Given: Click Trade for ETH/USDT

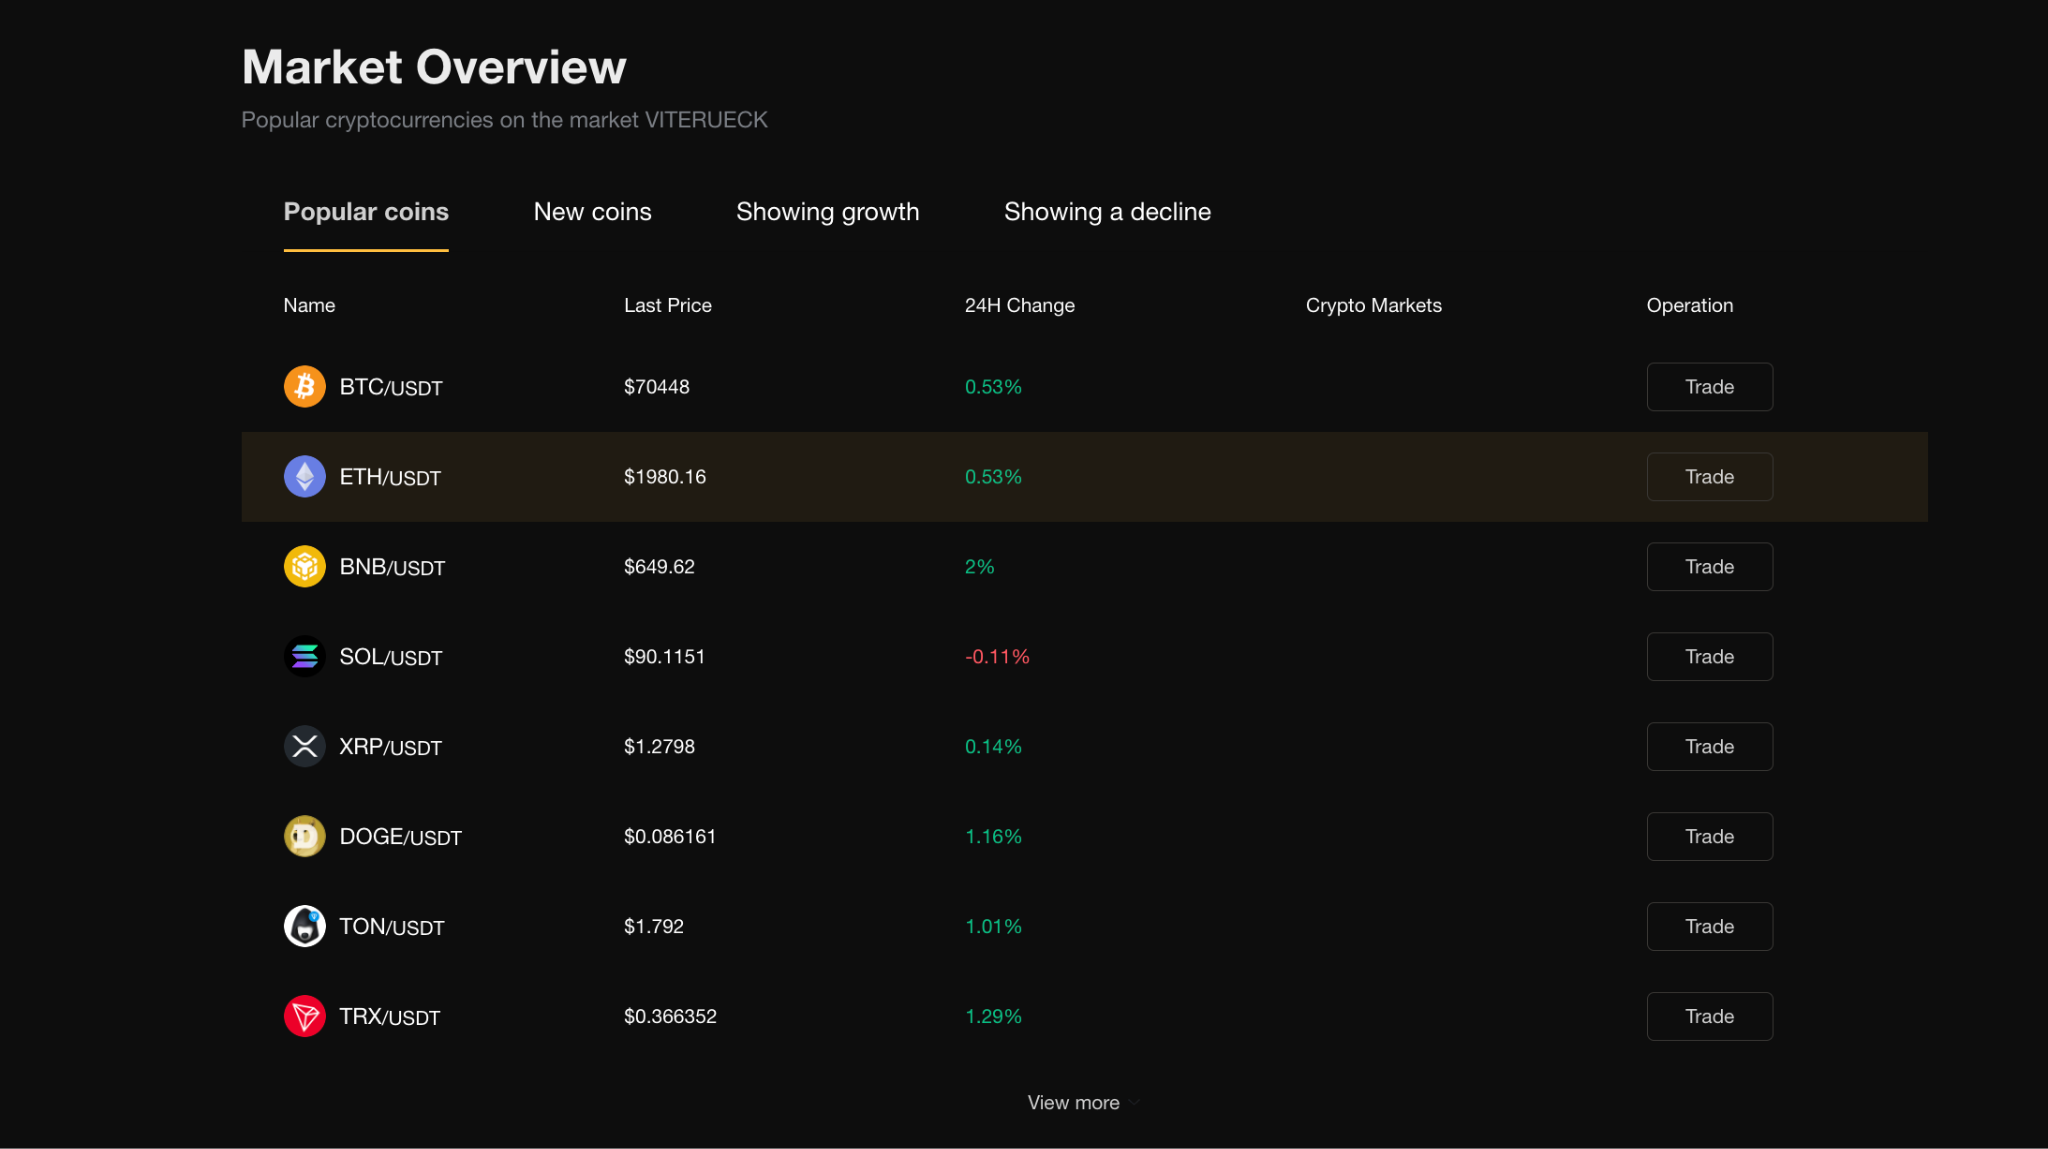Looking at the screenshot, I should click(x=1709, y=477).
